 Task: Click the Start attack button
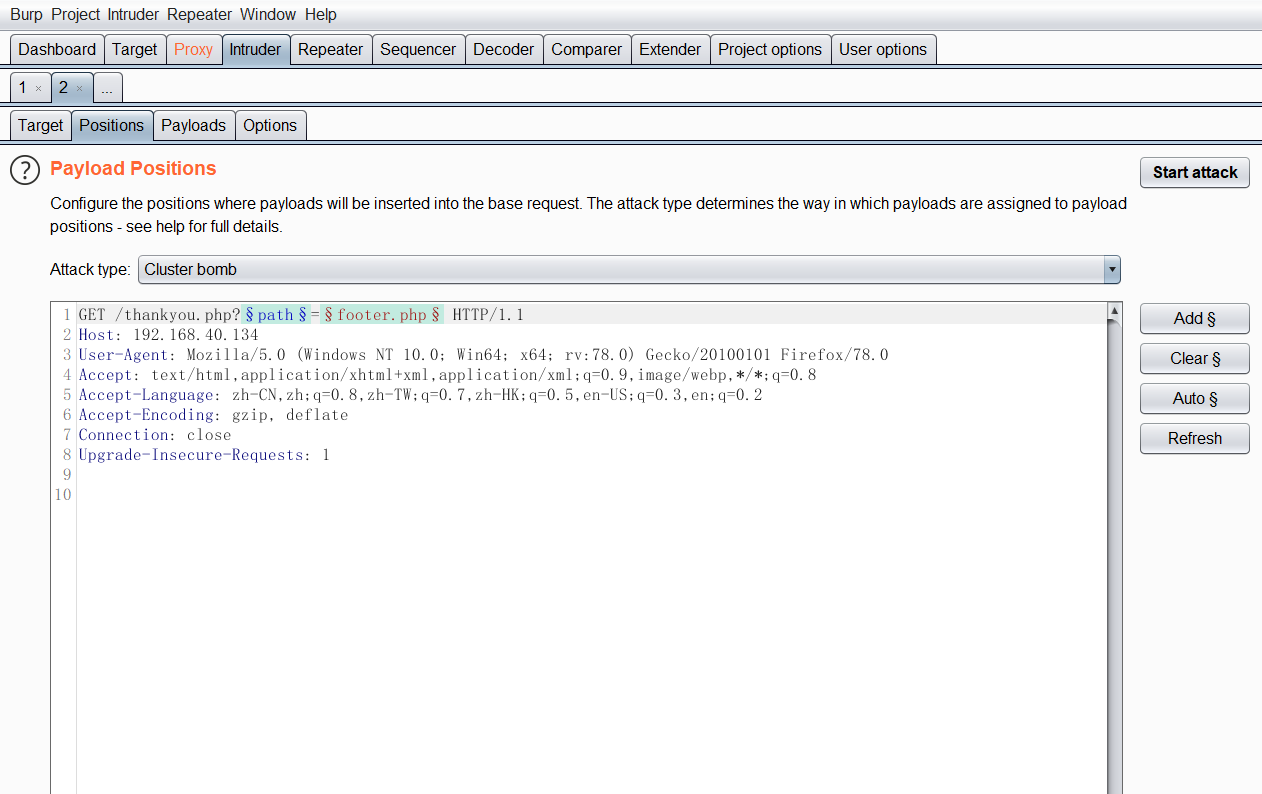pos(1195,172)
